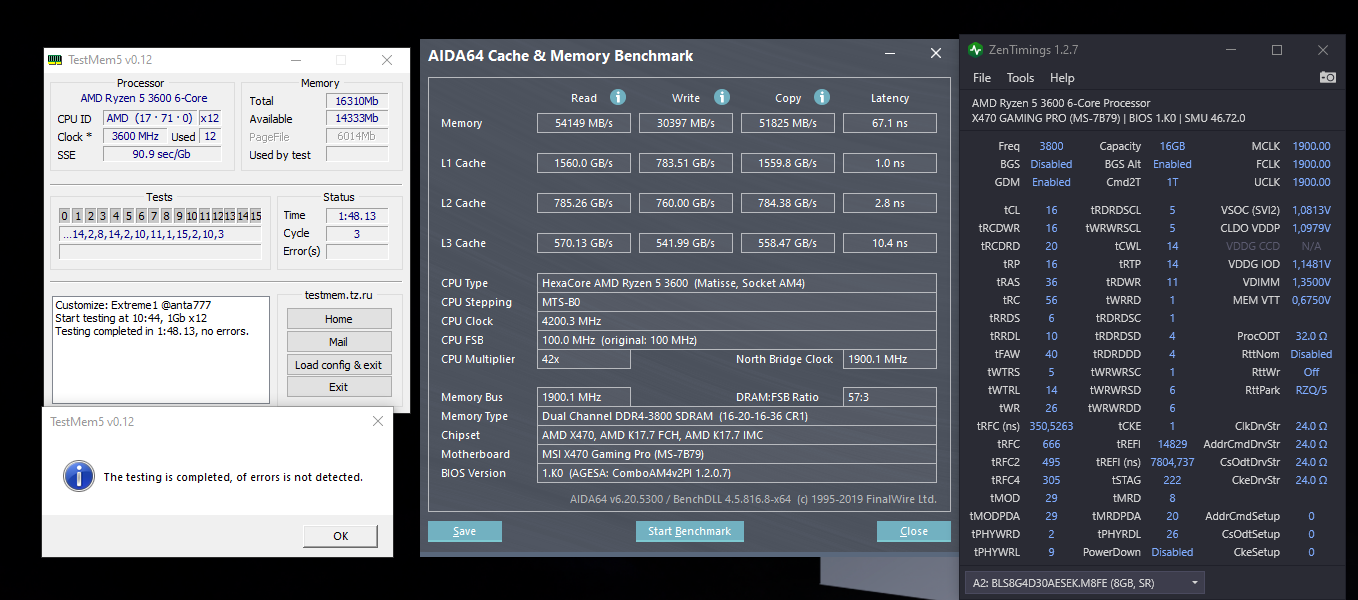Click OK in the TestMem5 completion dialog
The image size is (1358, 600).
coord(341,536)
